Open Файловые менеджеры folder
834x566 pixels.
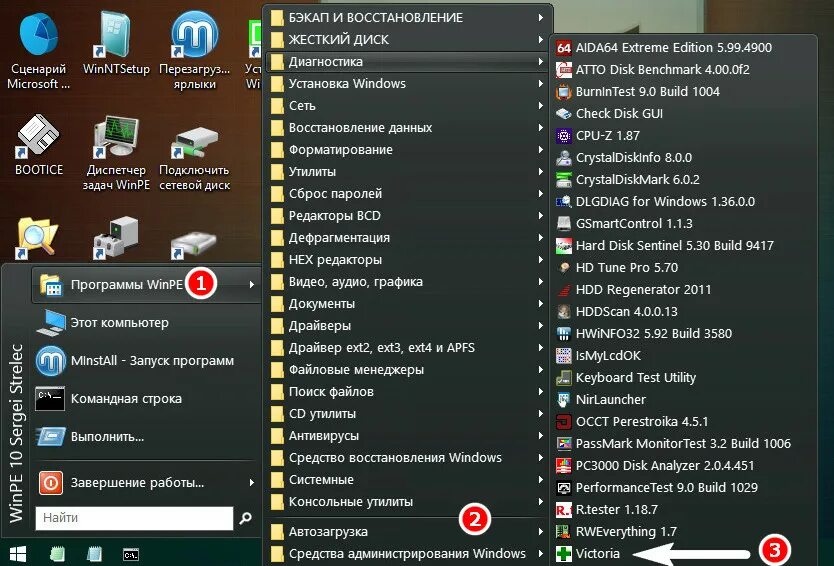point(408,370)
